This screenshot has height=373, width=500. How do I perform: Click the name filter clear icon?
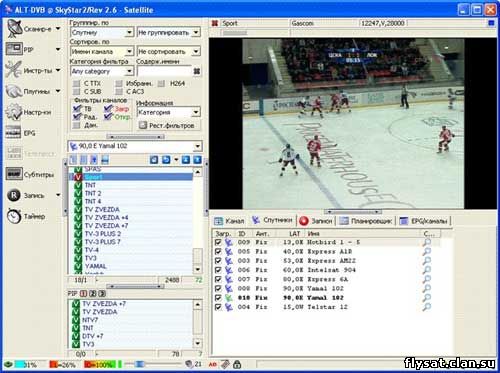pyautogui.click(x=197, y=71)
